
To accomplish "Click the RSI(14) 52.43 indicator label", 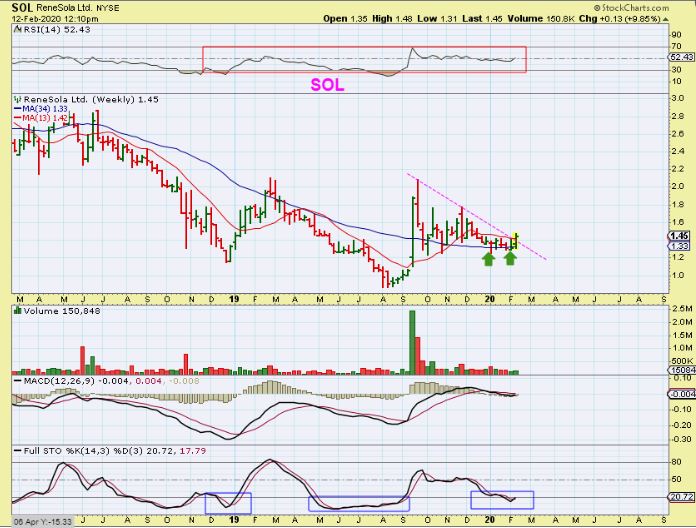I will [x=57, y=30].
